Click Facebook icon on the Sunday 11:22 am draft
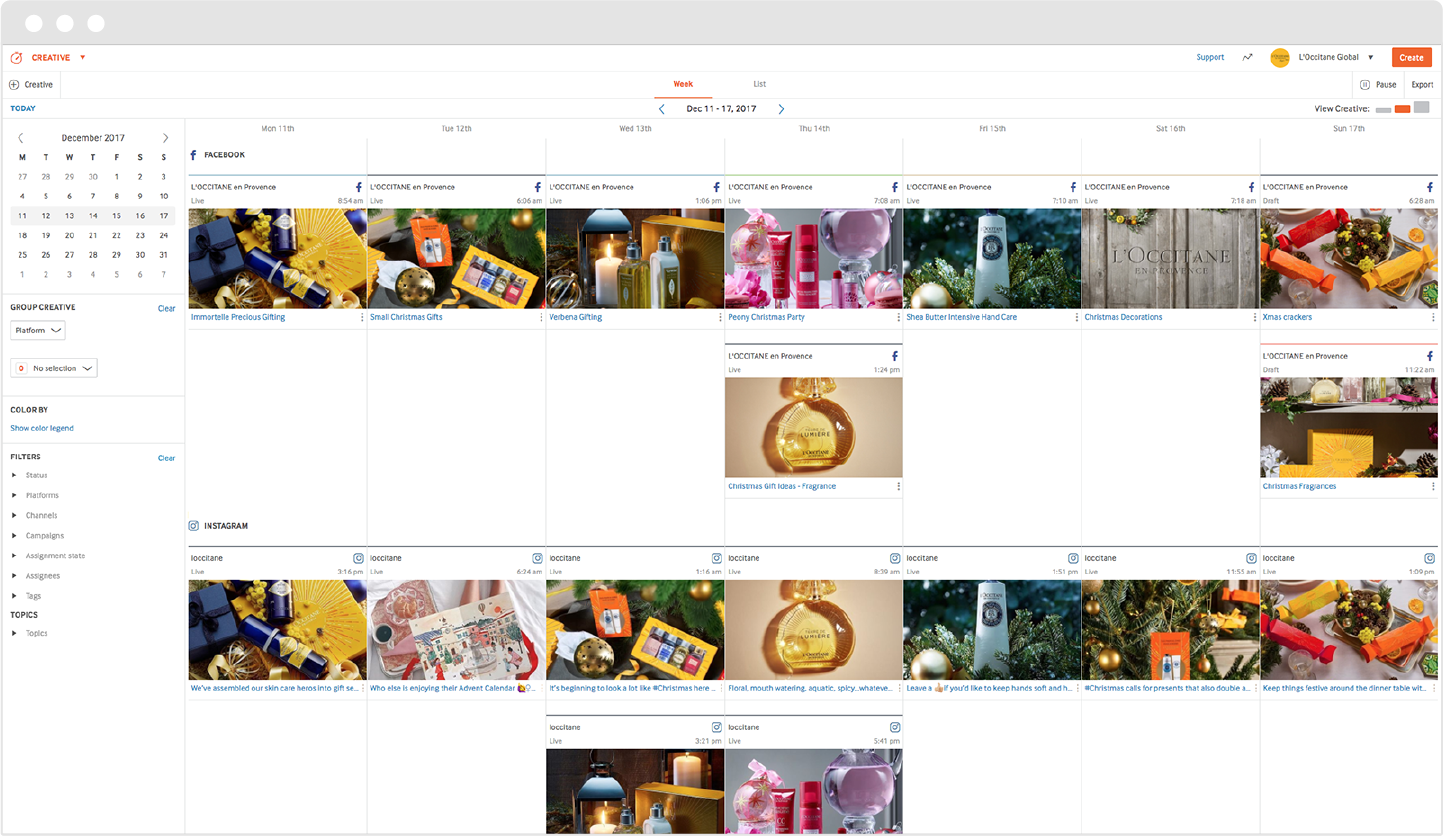This screenshot has width=1443, height=836. 1431,356
